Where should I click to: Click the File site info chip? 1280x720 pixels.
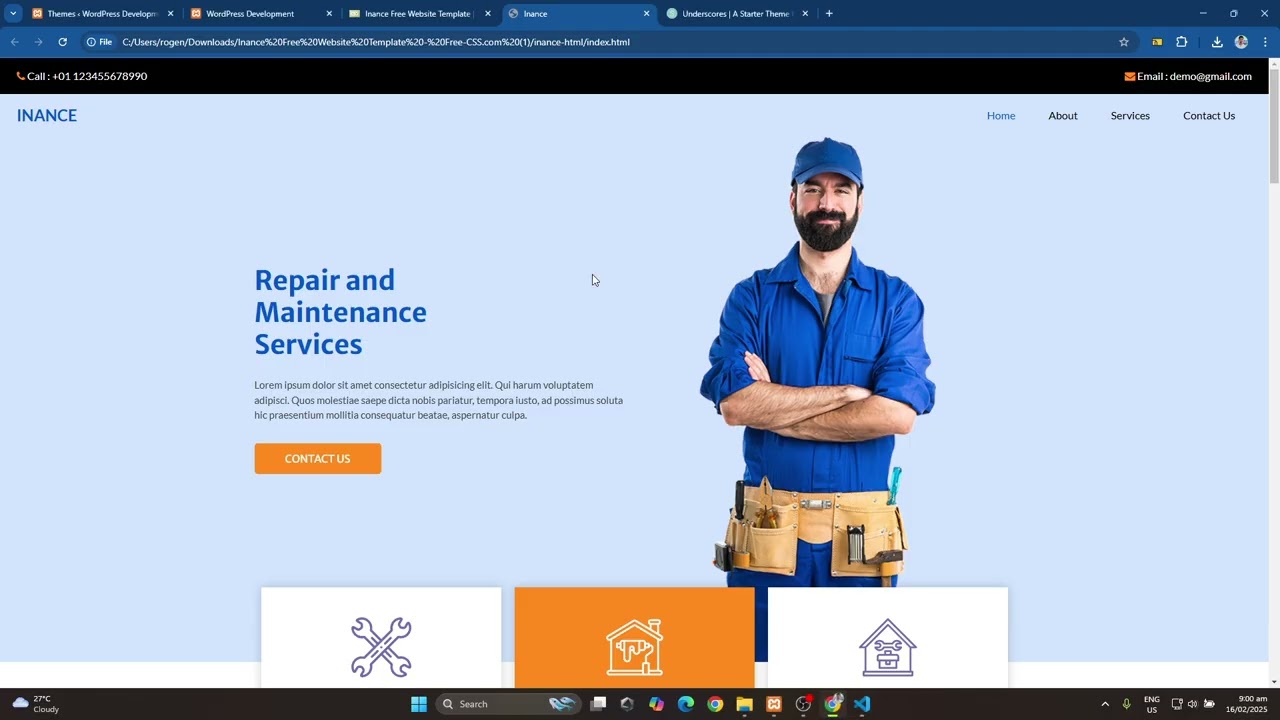point(99,42)
